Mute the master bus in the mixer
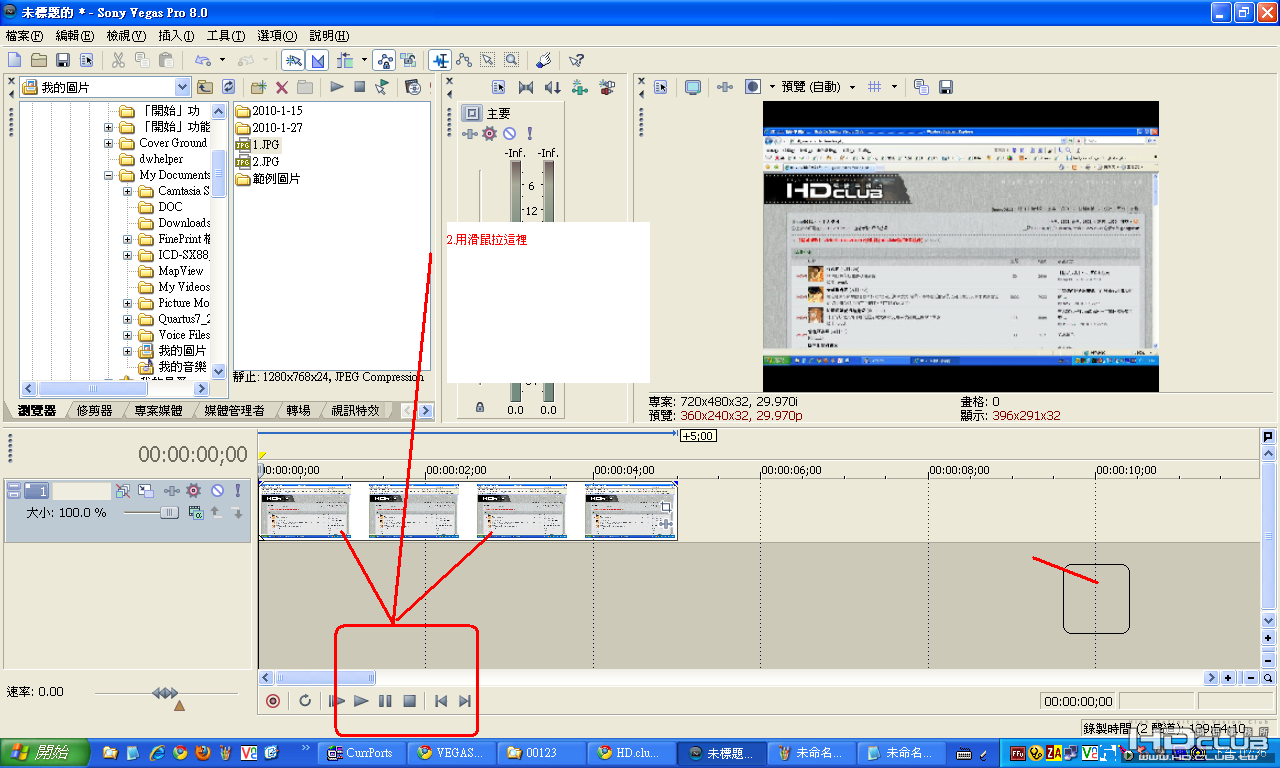Image resolution: width=1280 pixels, height=768 pixels. click(509, 133)
